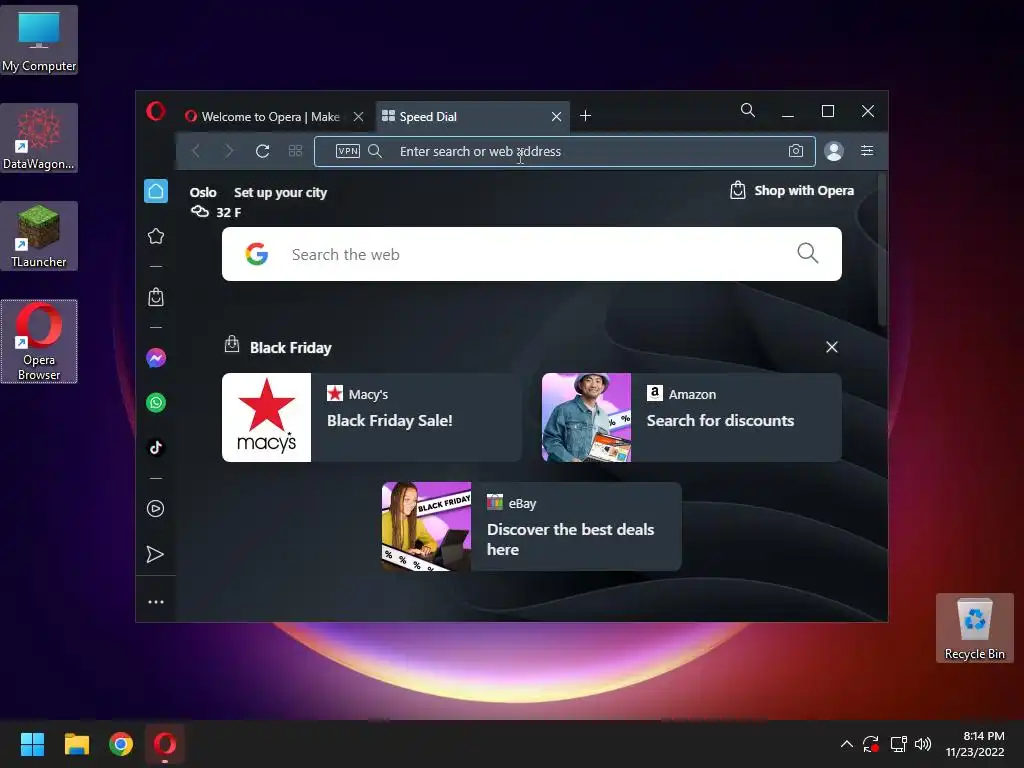1024x768 pixels.
Task: Launch Chrome from the taskbar
Action: coord(121,744)
